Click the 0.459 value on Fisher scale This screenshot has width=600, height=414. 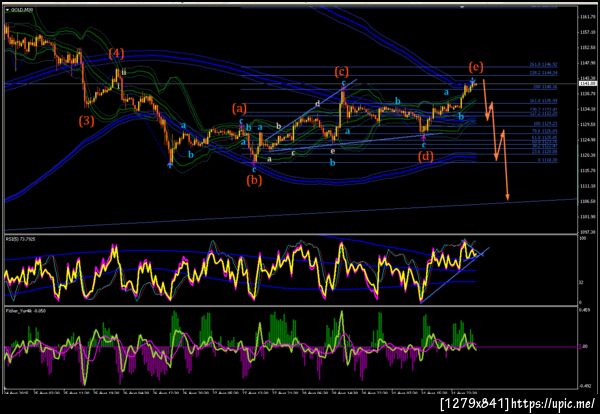584,311
